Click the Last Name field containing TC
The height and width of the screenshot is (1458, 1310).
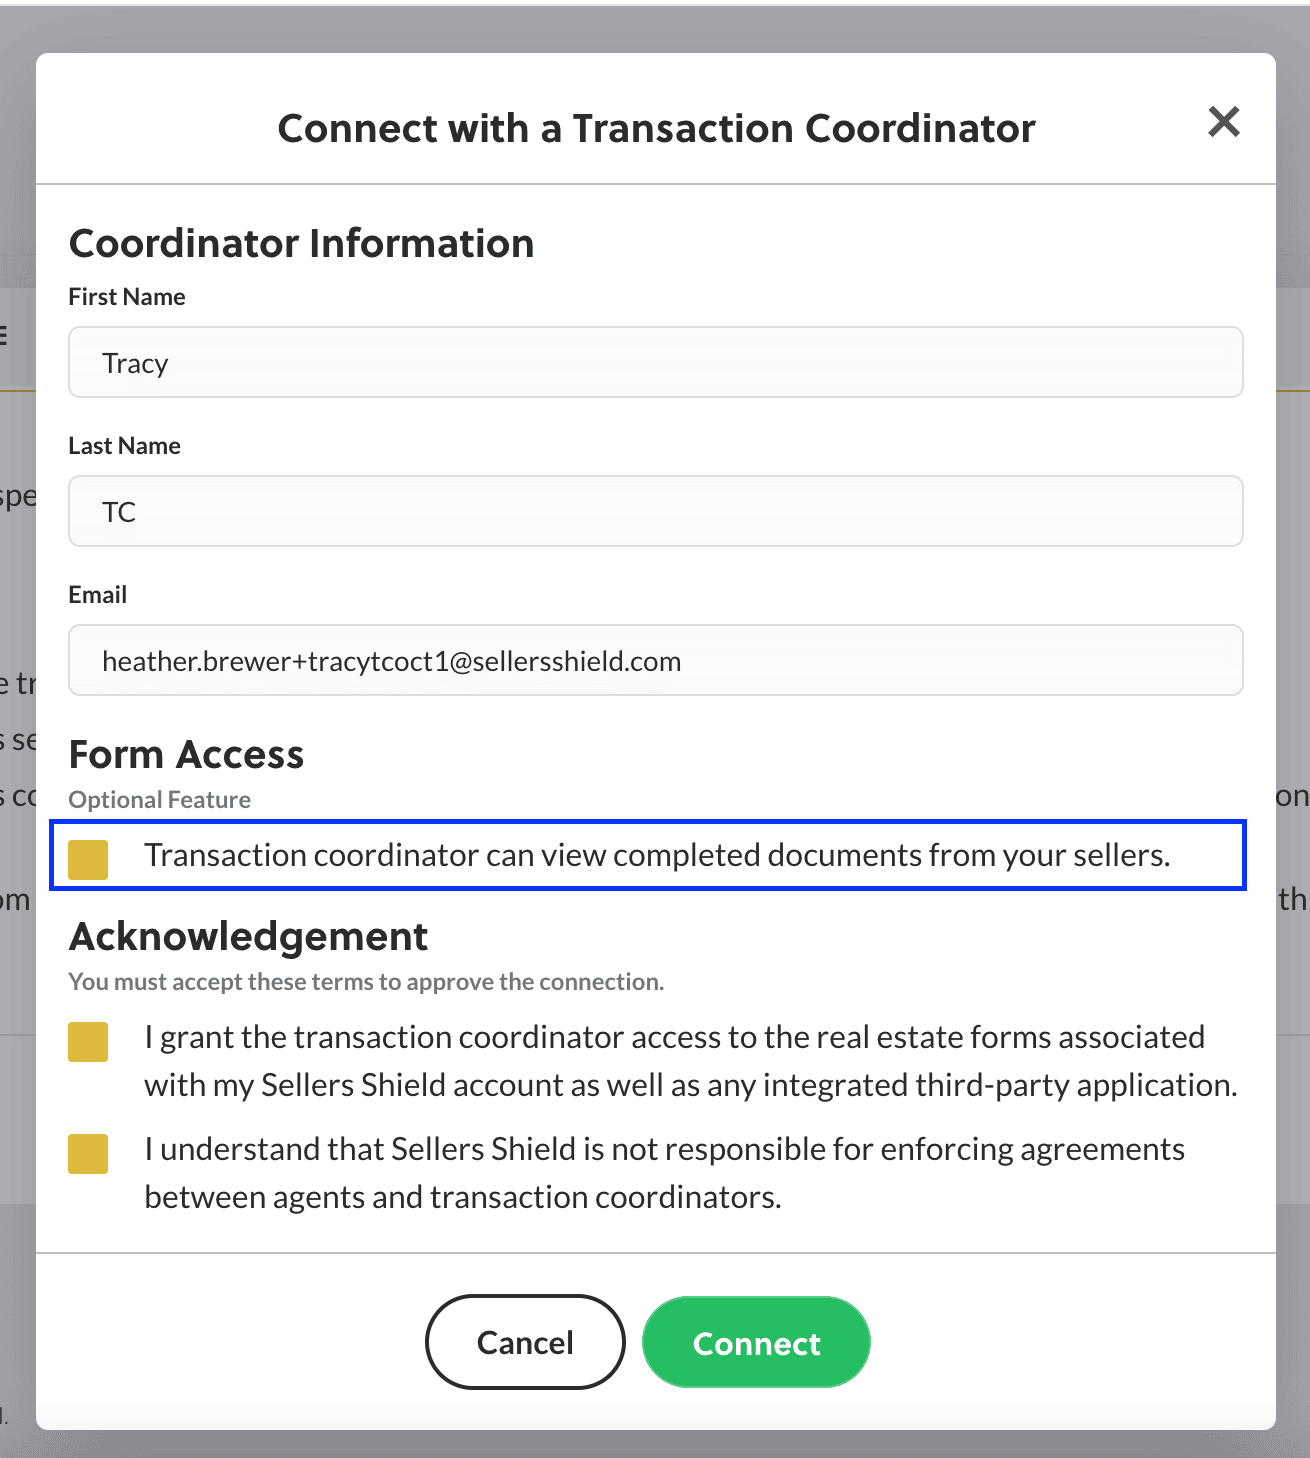656,511
